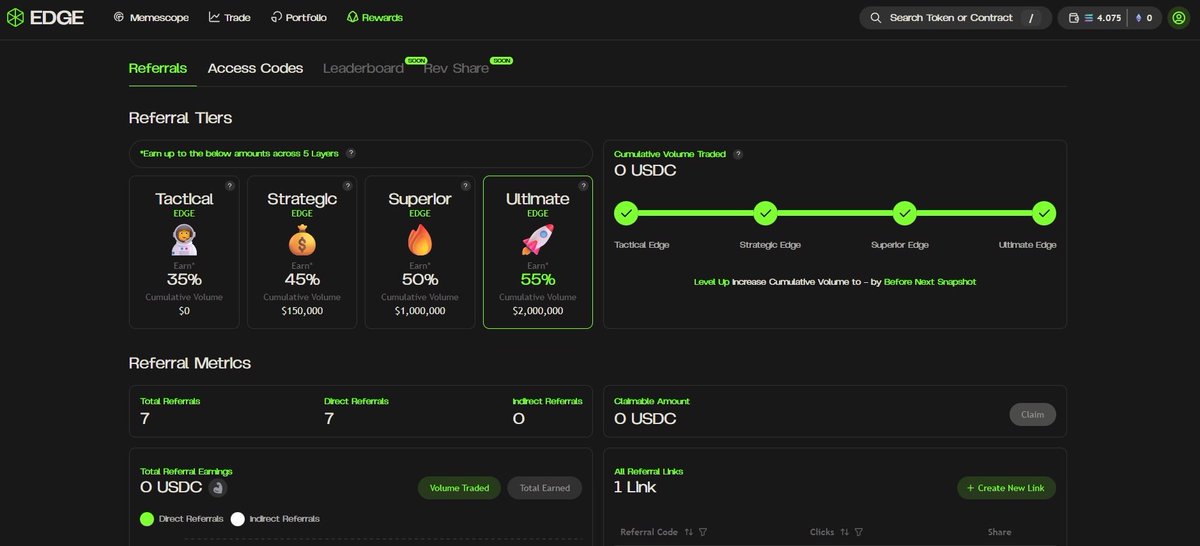Click the Before Next Snapshot text
The width and height of the screenshot is (1200, 546).
click(930, 282)
